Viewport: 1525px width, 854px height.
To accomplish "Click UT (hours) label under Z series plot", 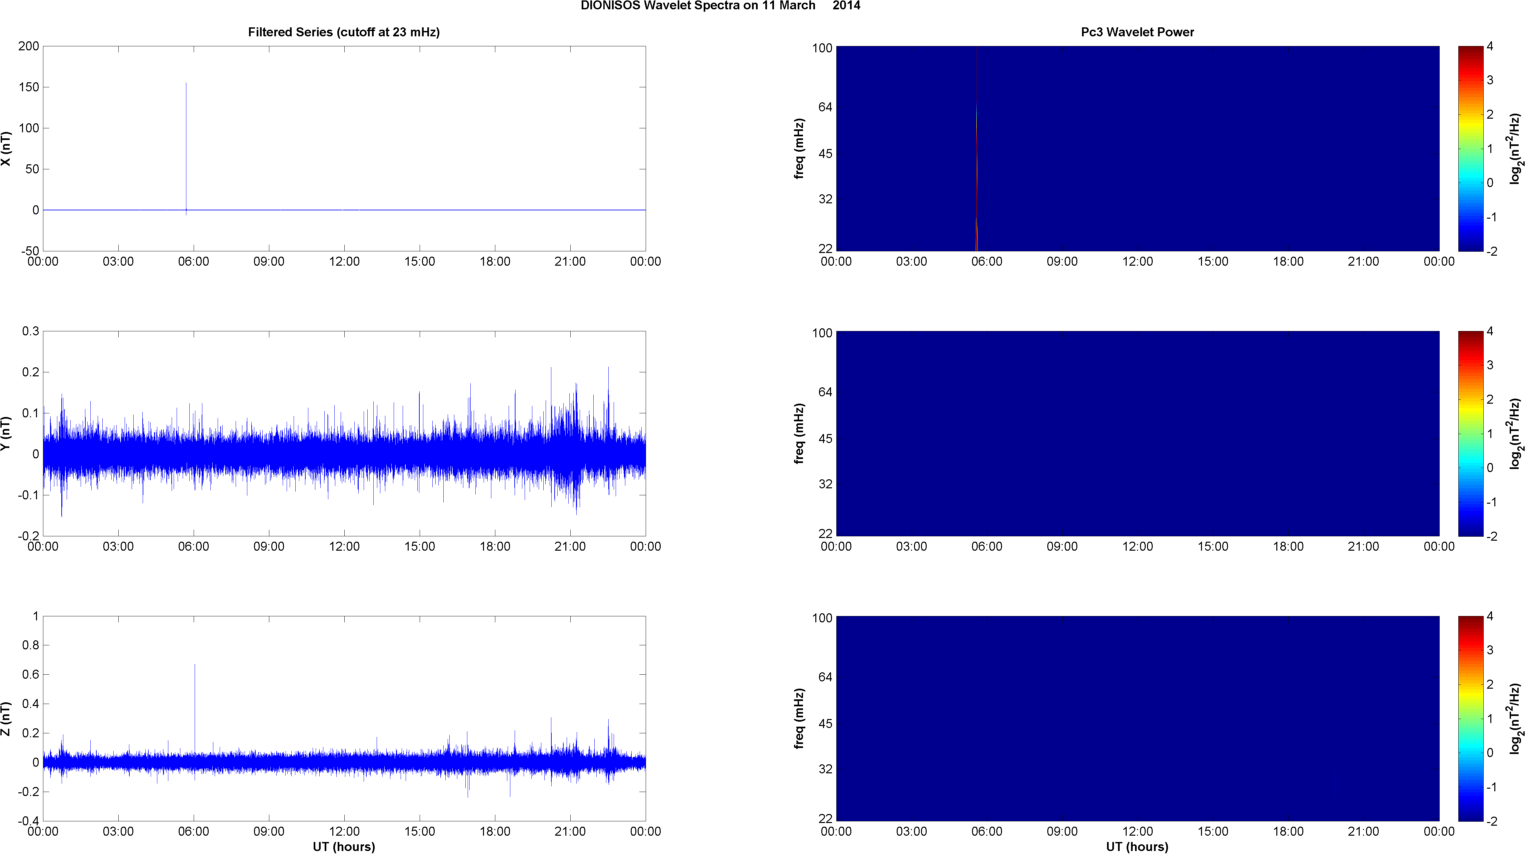I will tap(344, 847).
